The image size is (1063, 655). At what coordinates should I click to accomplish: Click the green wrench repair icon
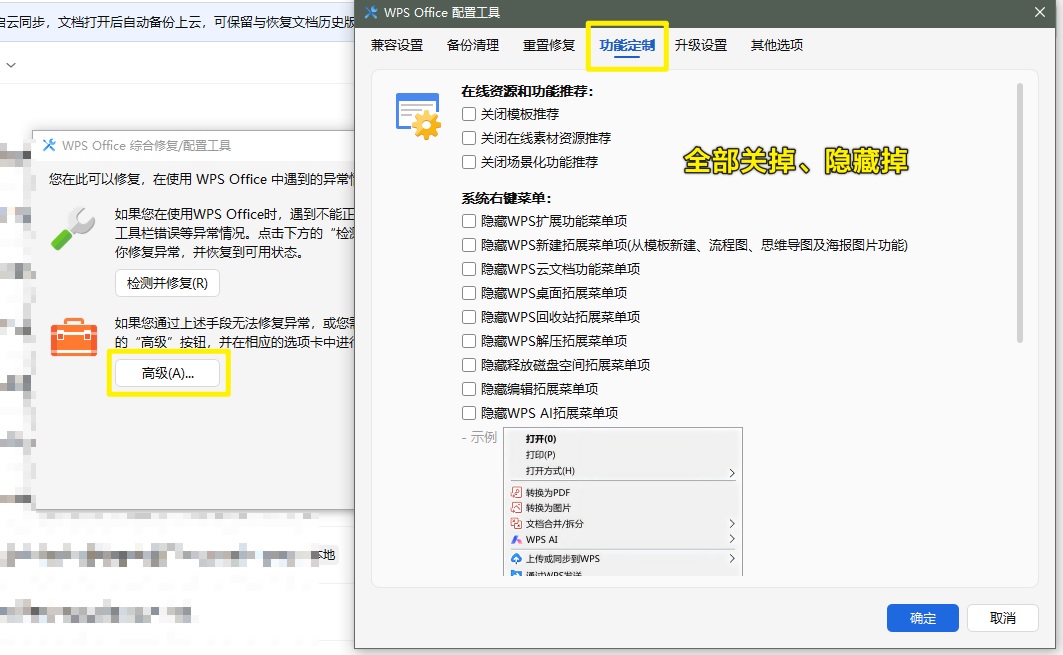[73, 229]
